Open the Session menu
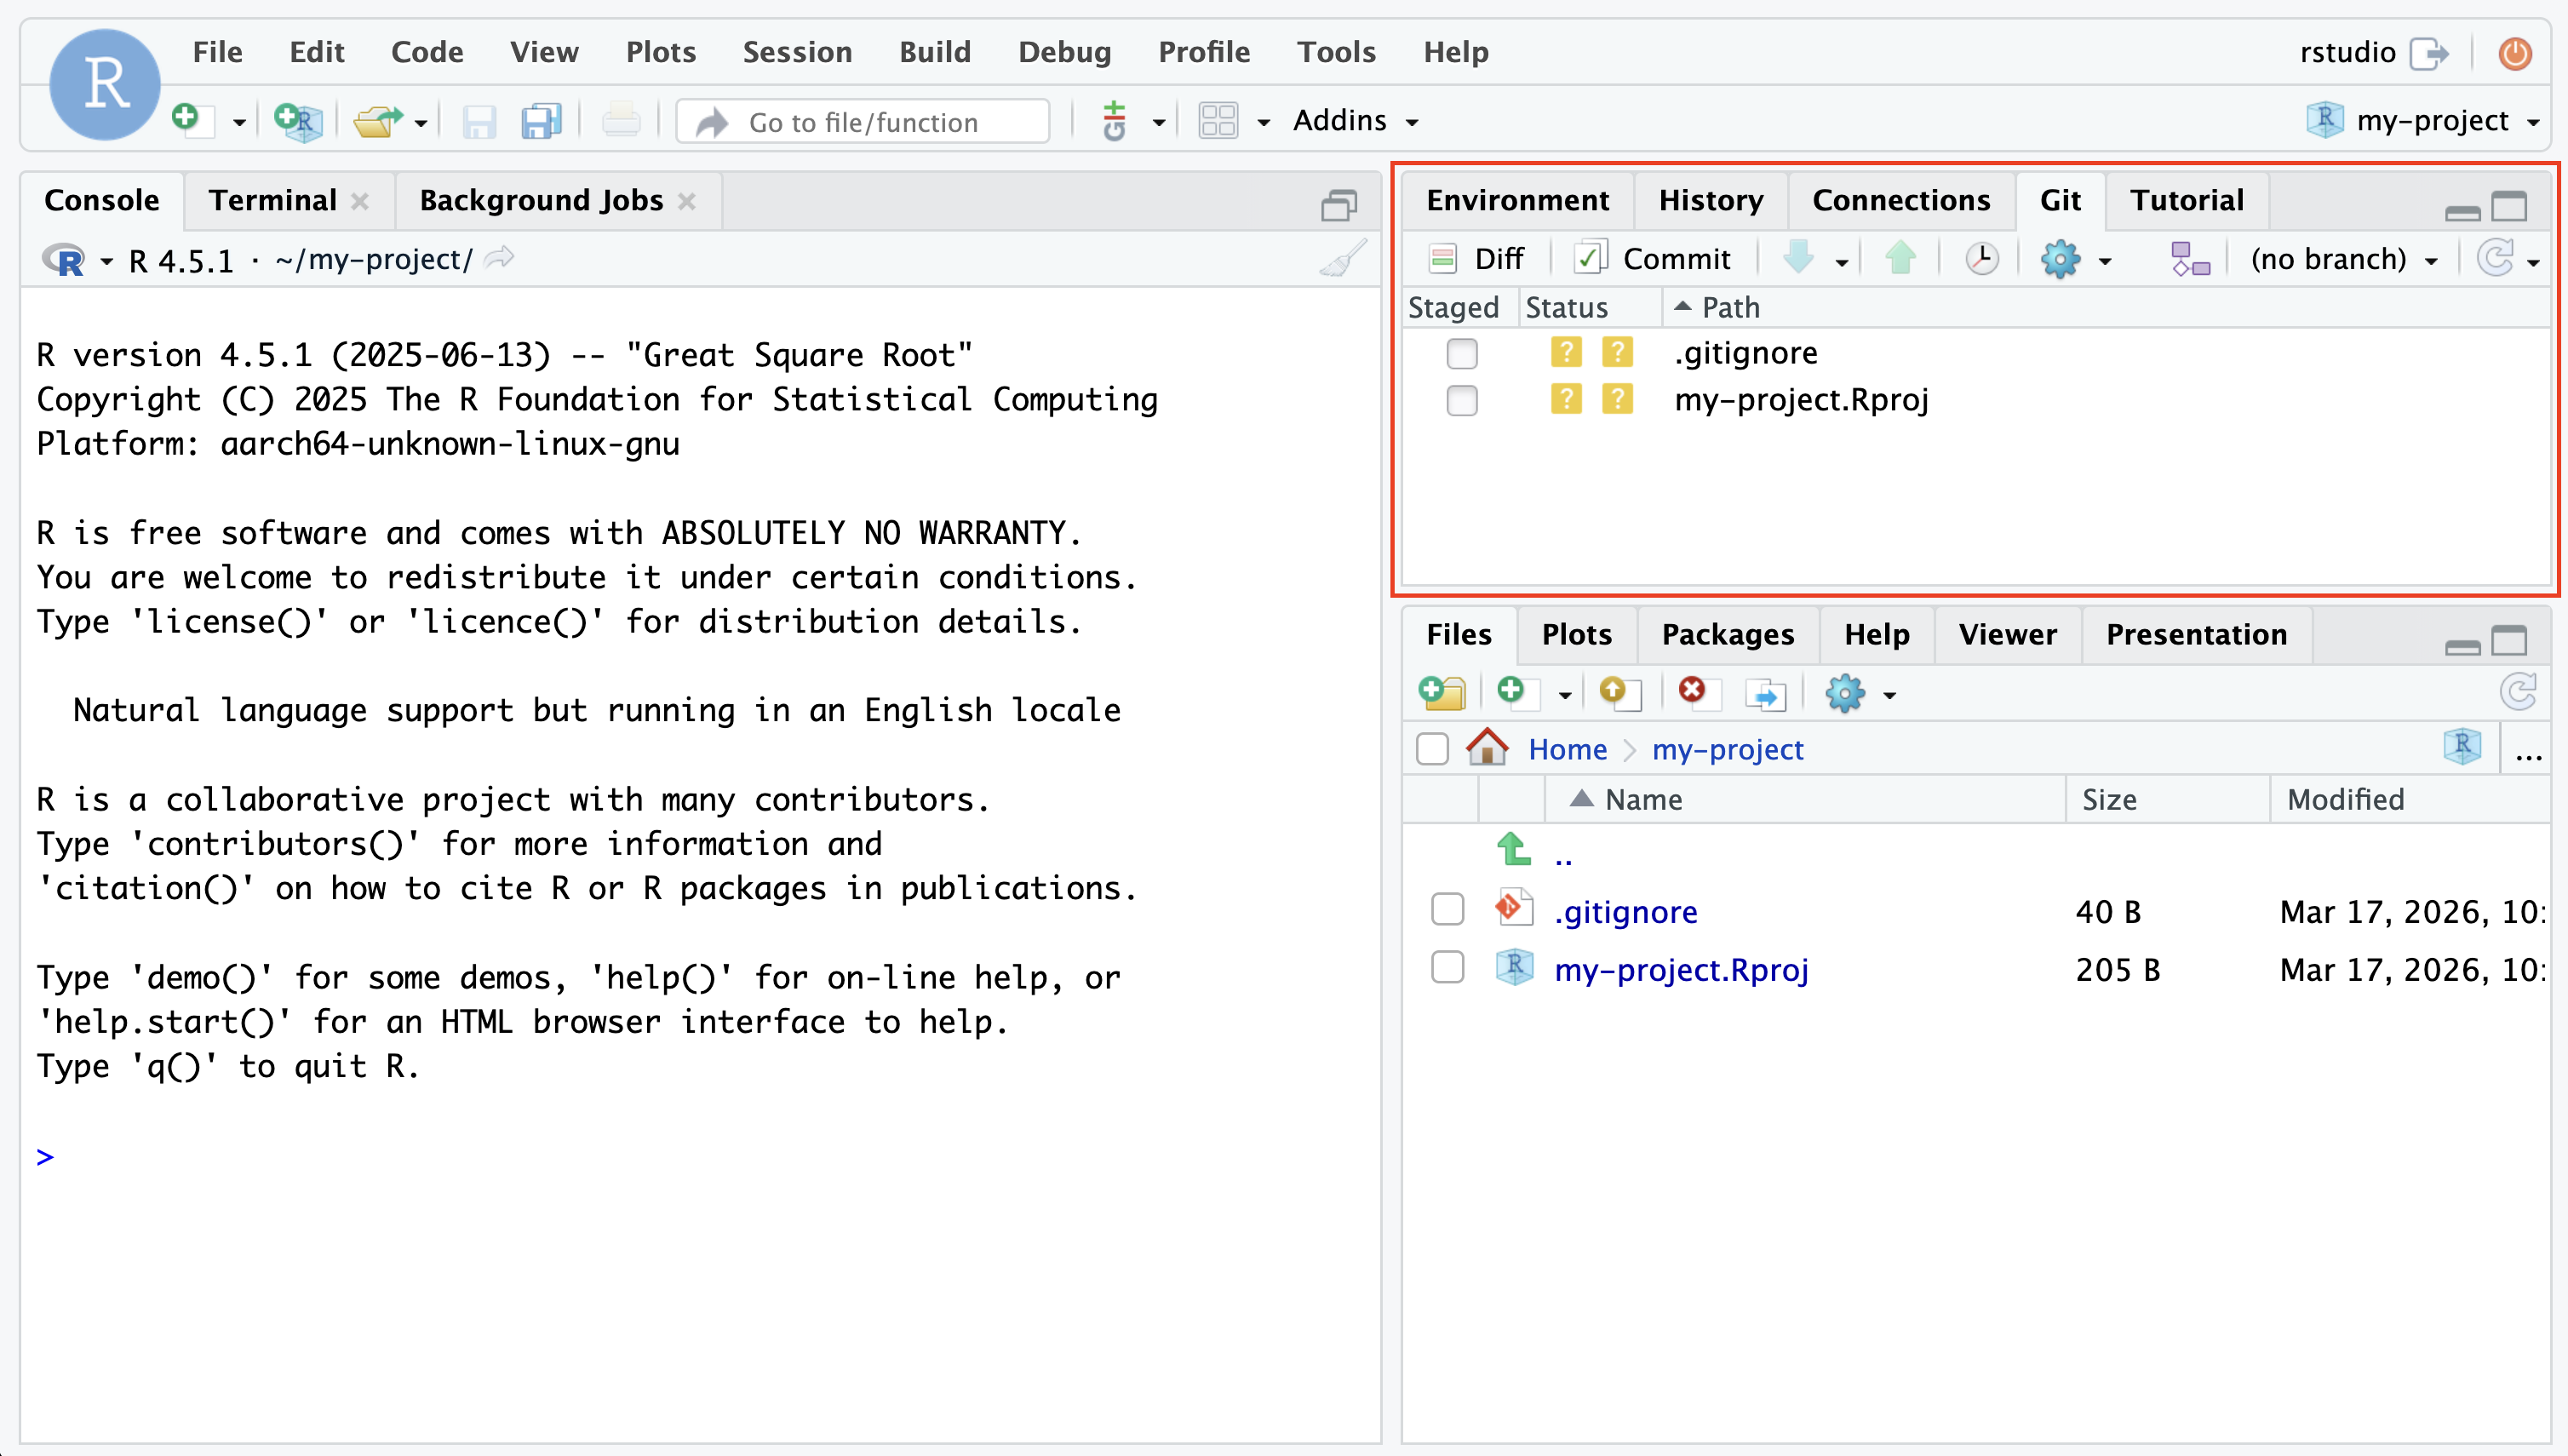 (797, 52)
